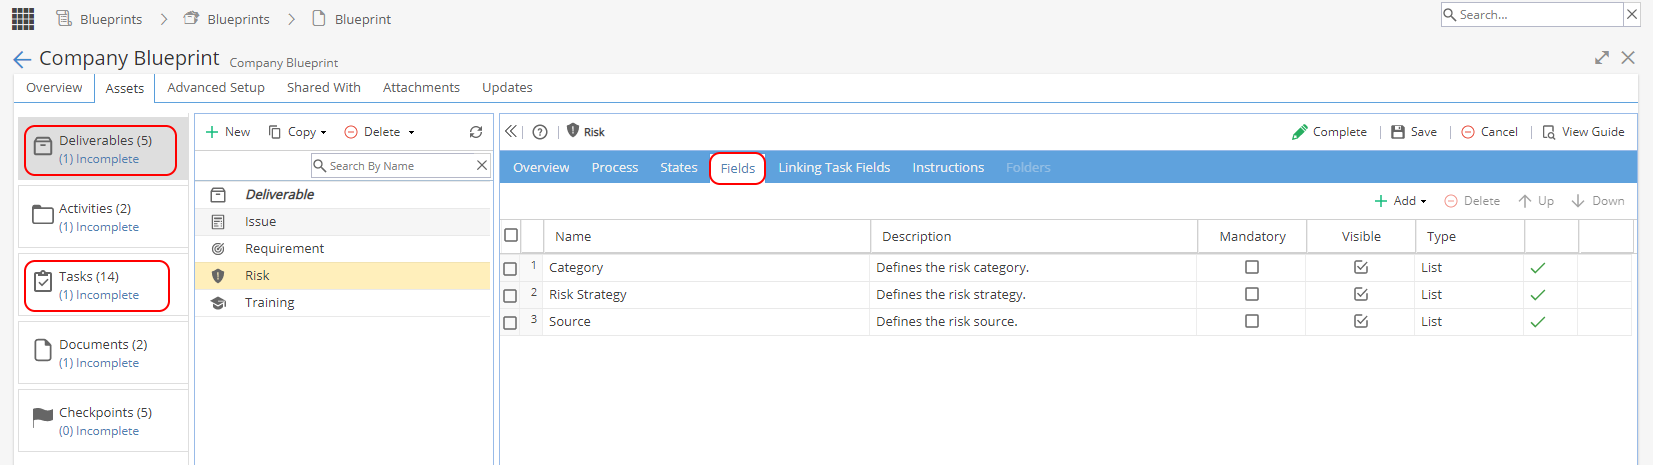
Task: Click the Activities folder icon
Action: (x=43, y=215)
